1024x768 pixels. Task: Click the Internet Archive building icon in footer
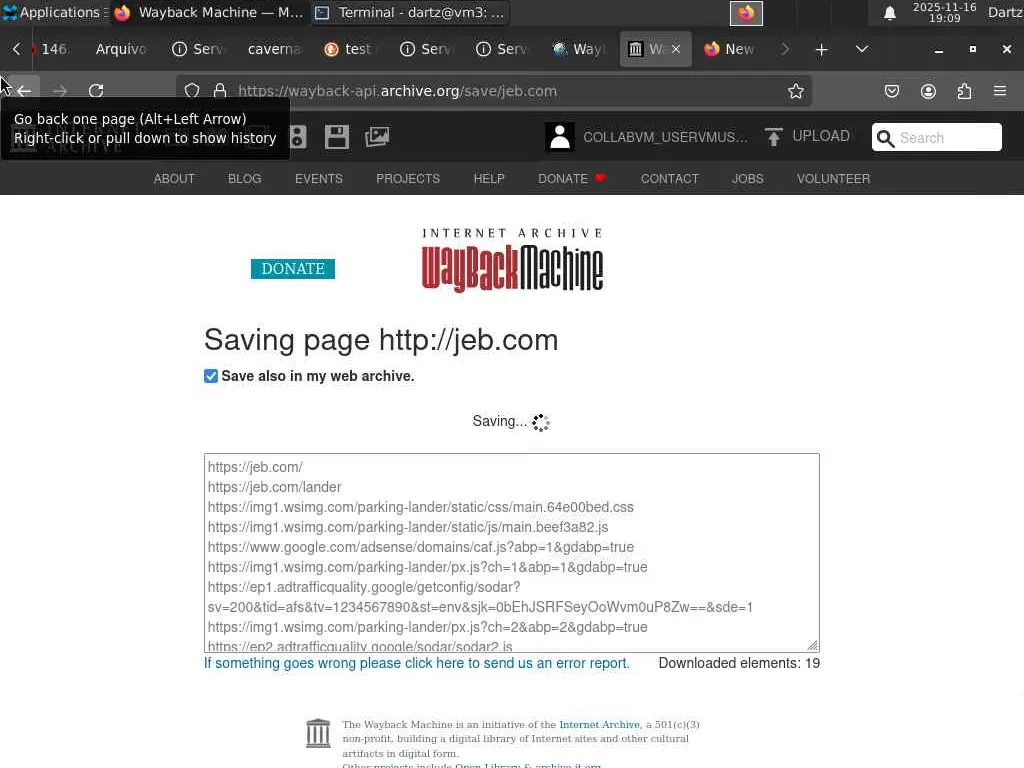click(318, 733)
